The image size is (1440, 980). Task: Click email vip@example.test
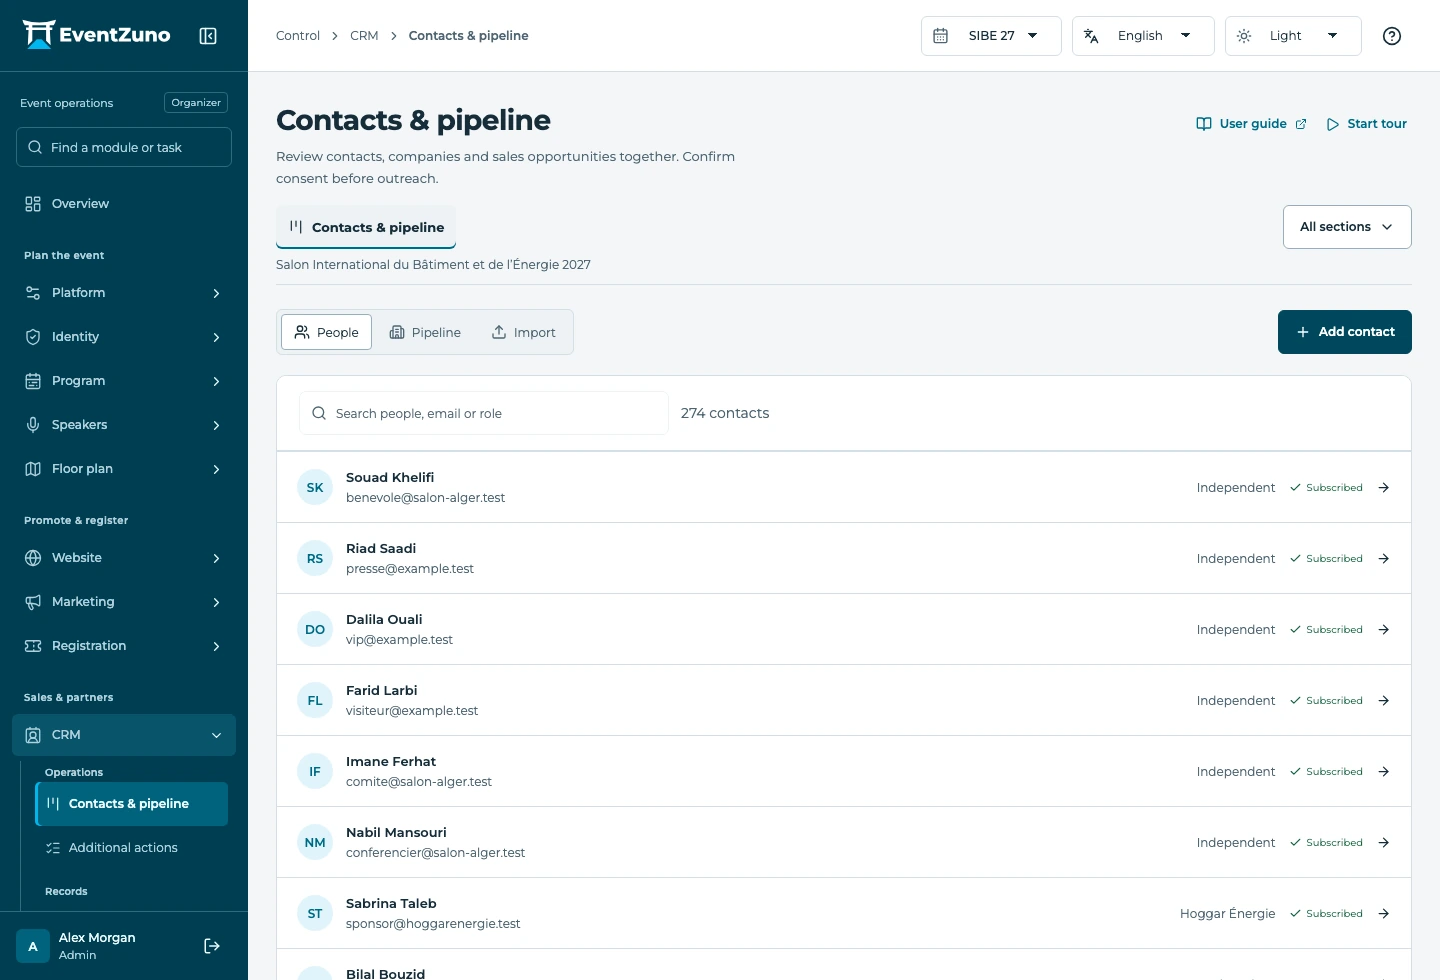coord(399,640)
